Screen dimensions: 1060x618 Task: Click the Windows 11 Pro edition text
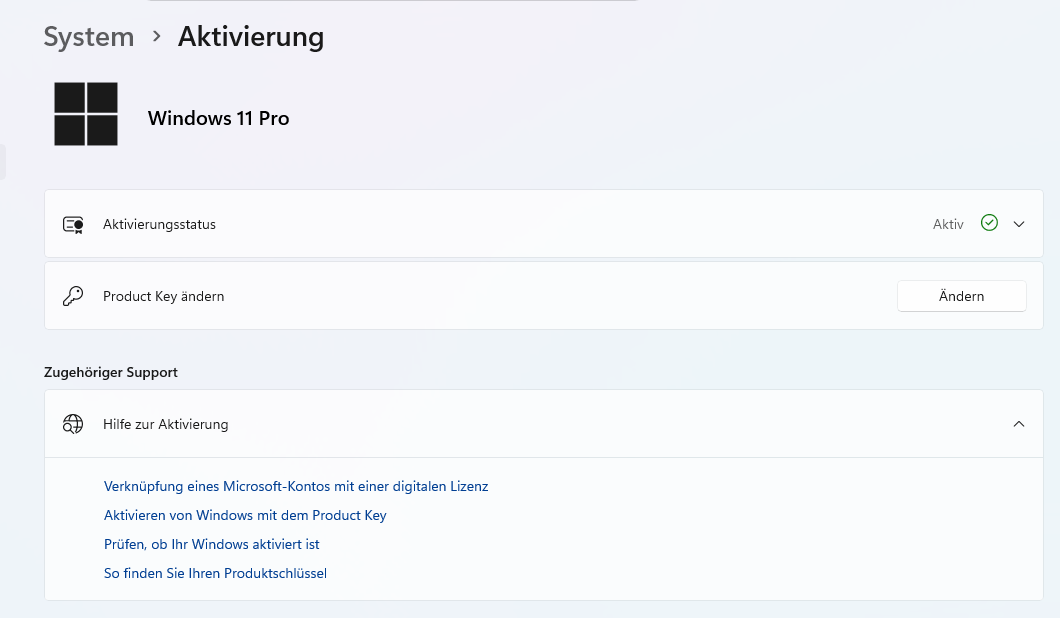pyautogui.click(x=218, y=118)
